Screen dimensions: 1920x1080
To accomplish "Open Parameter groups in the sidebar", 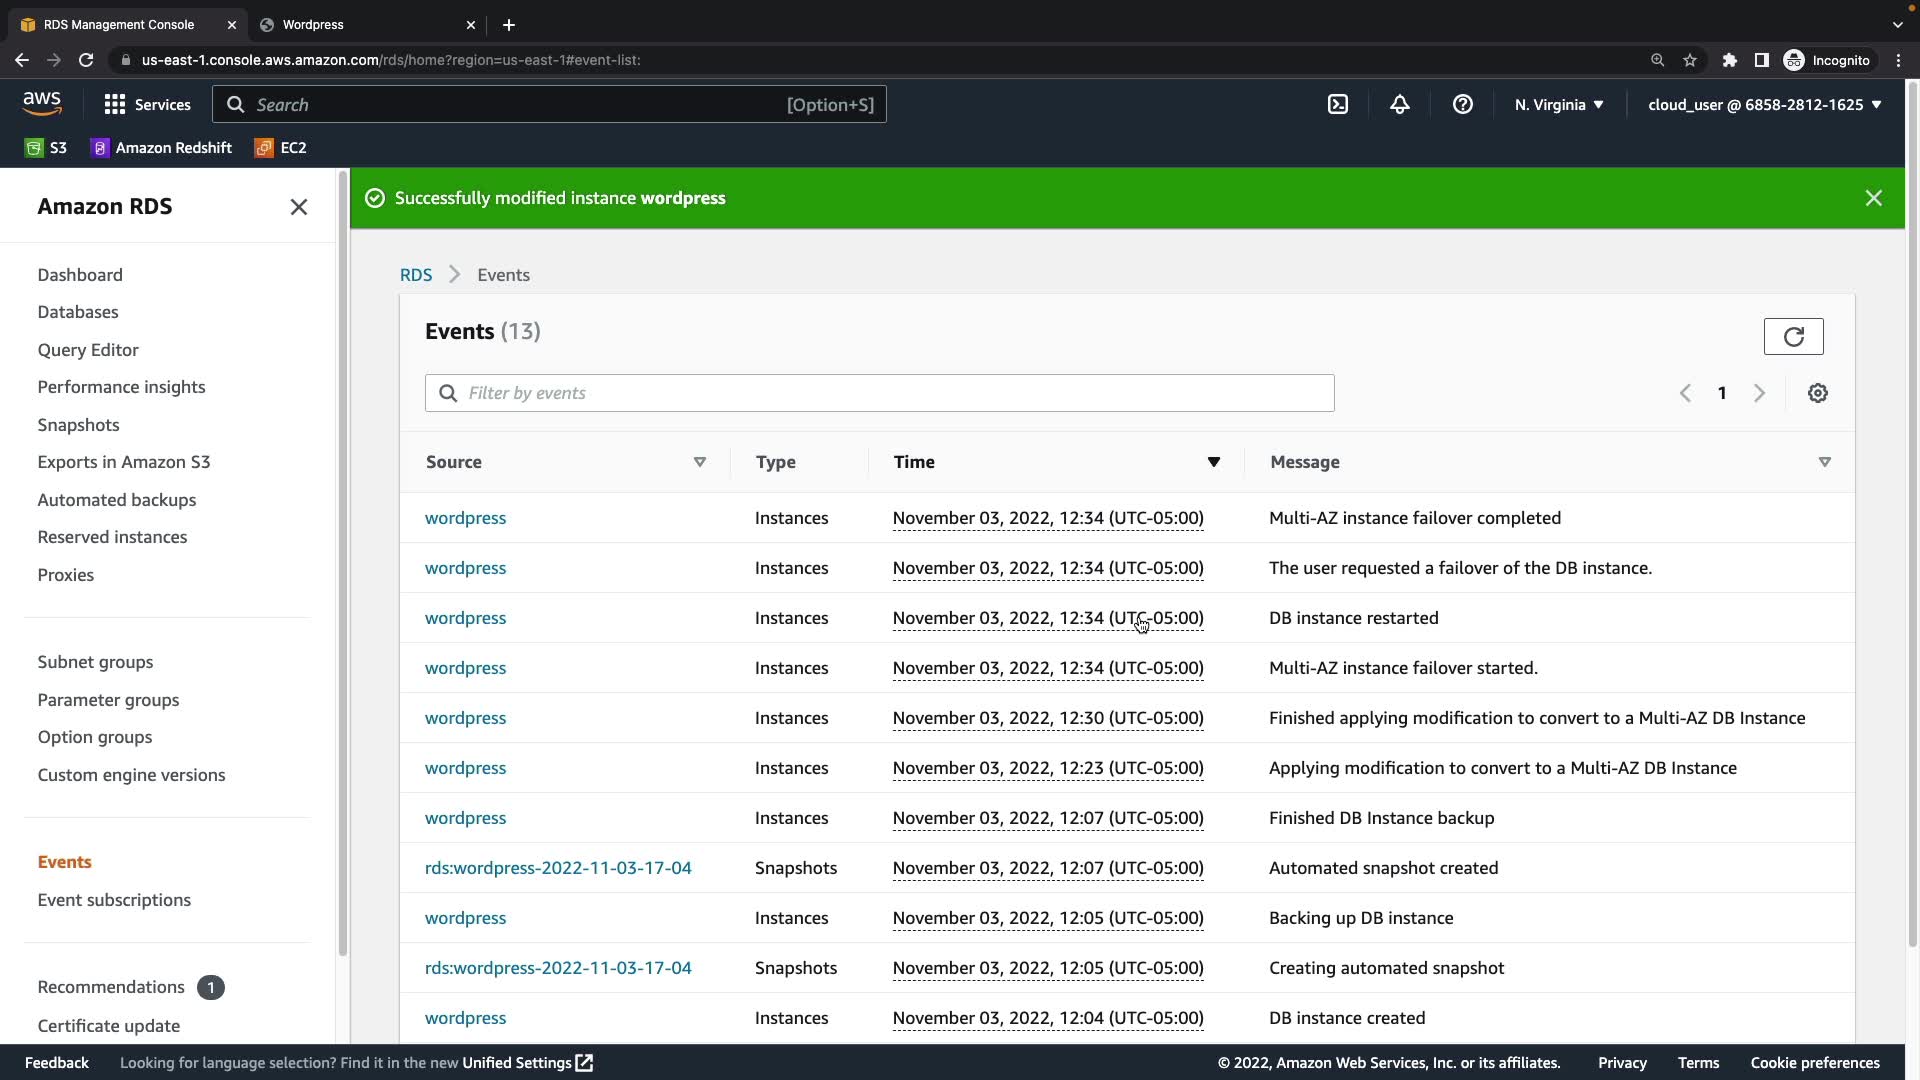I will pyautogui.click(x=108, y=700).
